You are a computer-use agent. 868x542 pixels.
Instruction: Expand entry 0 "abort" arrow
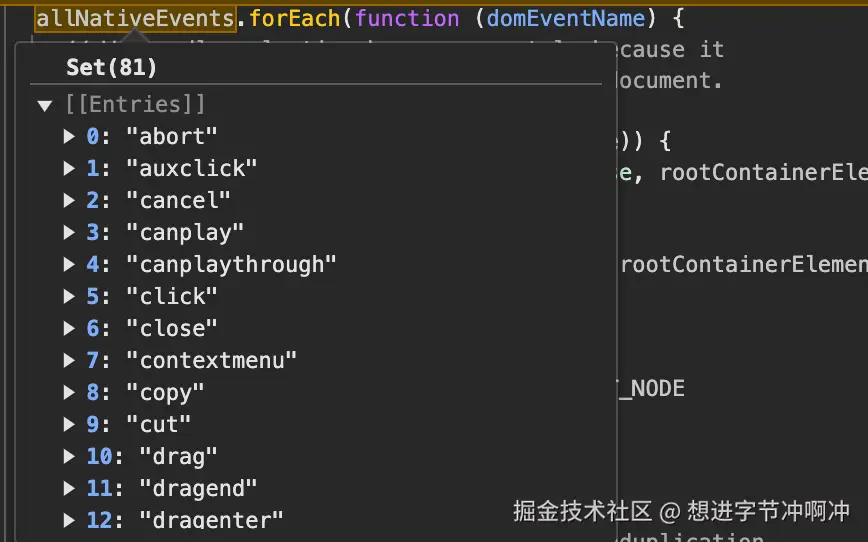pos(69,137)
